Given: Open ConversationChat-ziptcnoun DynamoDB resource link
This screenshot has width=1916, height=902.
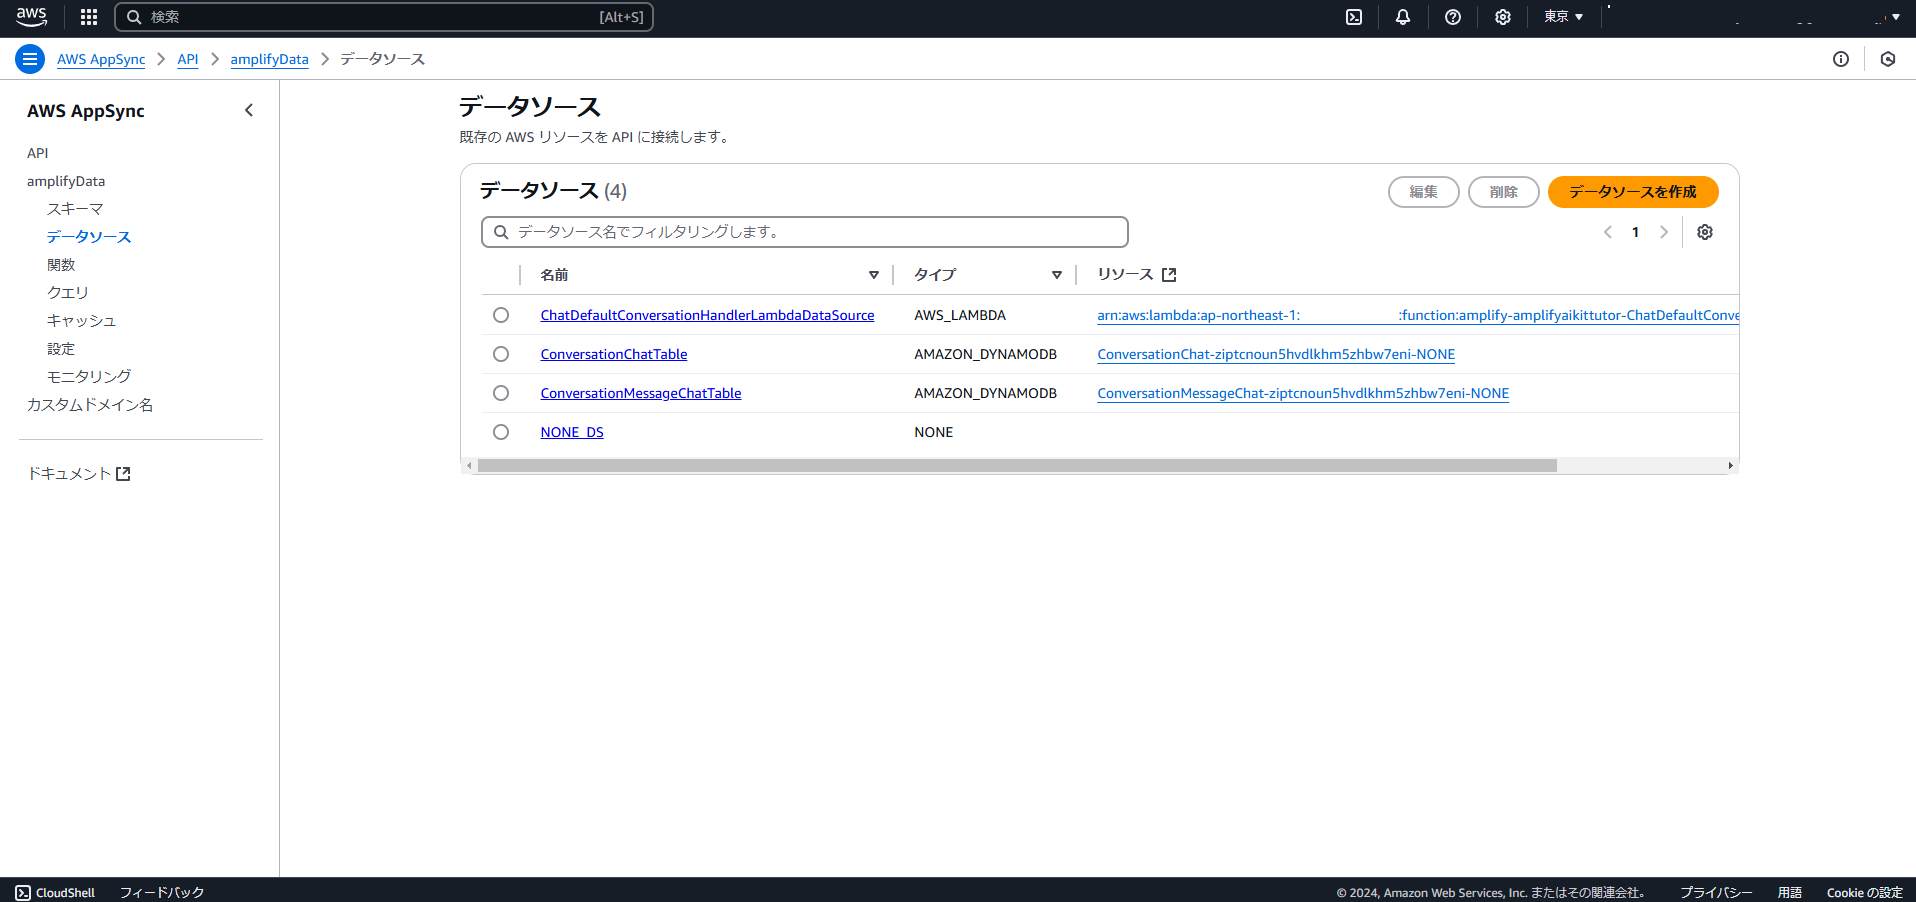Looking at the screenshot, I should pos(1276,354).
